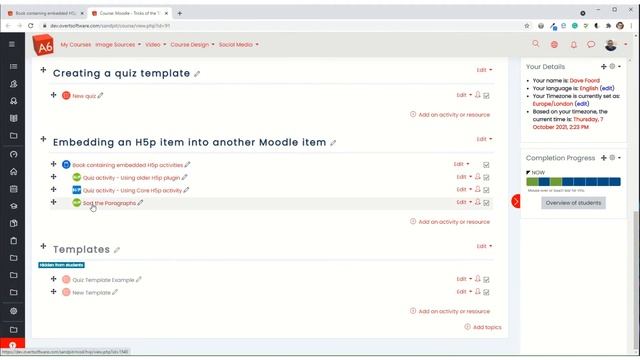The image size is (640, 360).
Task: Click the A6 site logo
Action: click(x=43, y=45)
